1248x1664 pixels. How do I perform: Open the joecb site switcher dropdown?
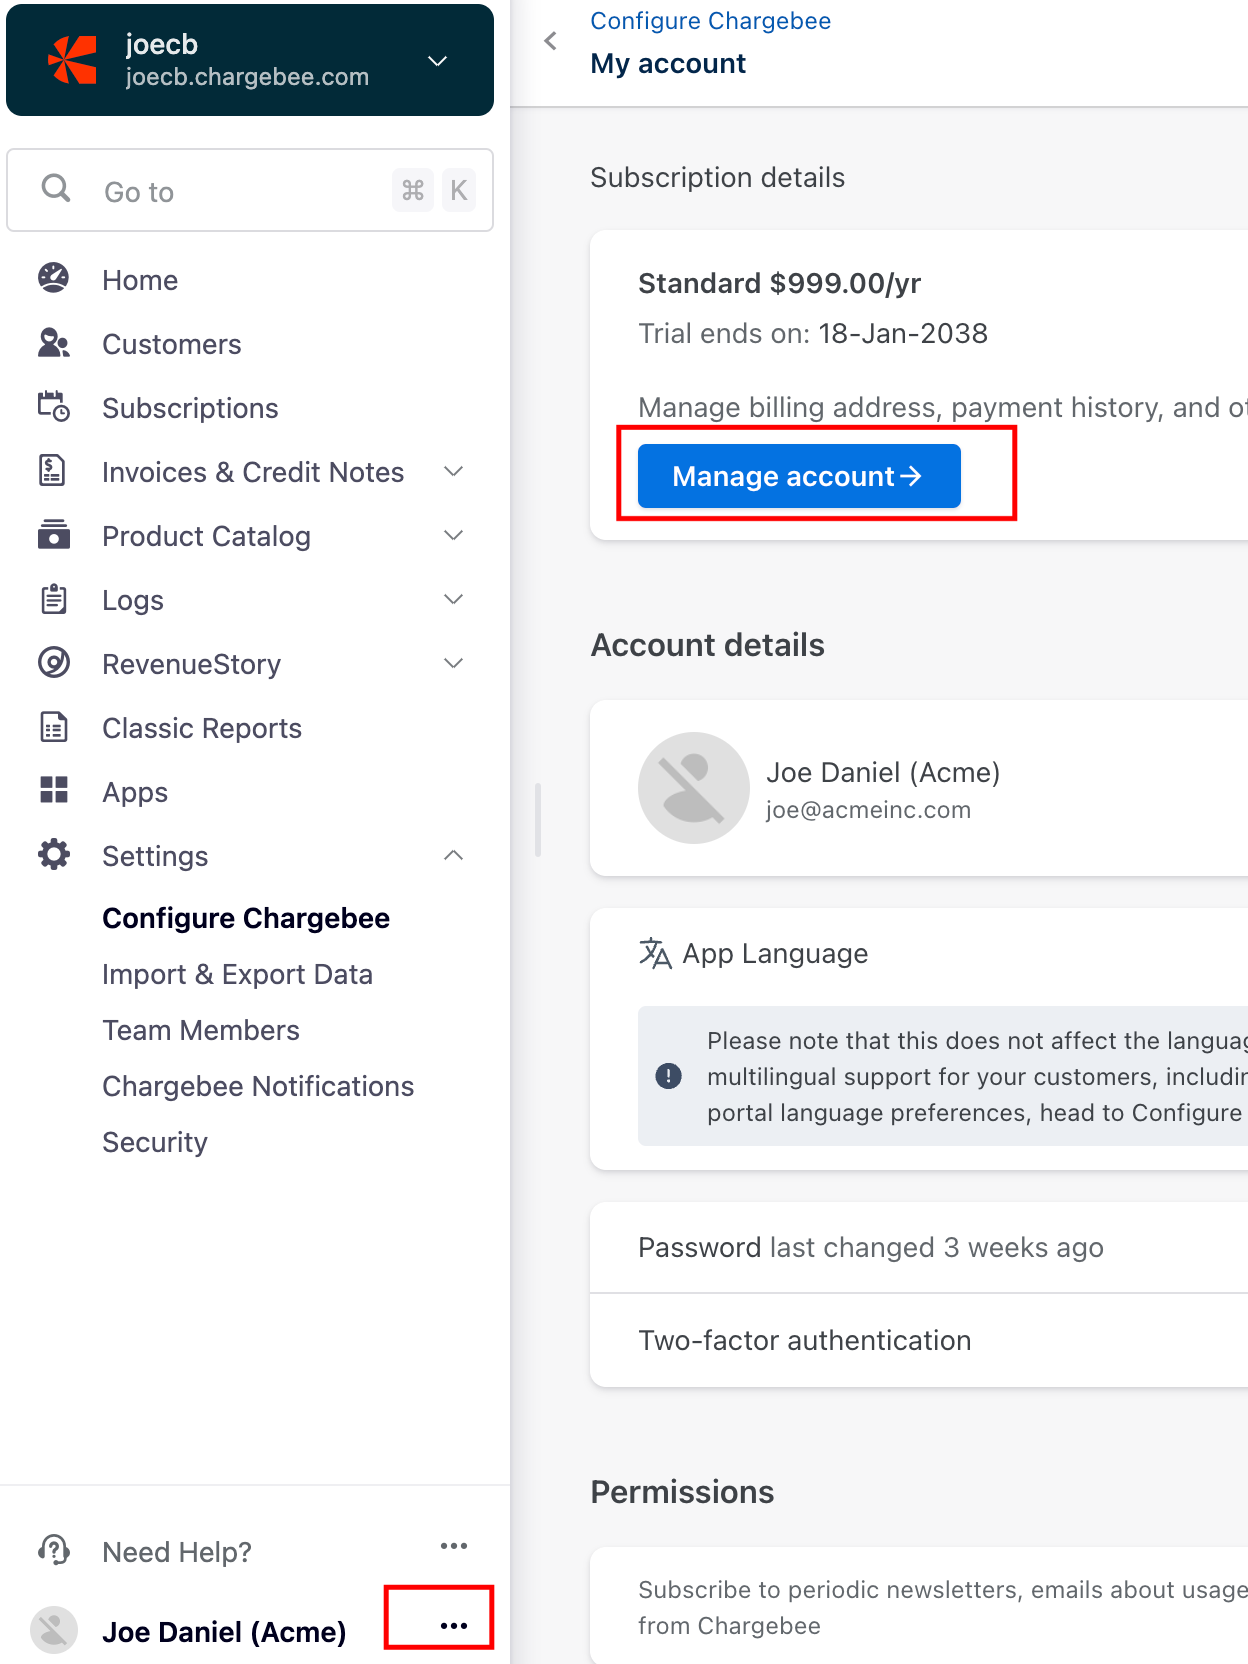coord(437,61)
